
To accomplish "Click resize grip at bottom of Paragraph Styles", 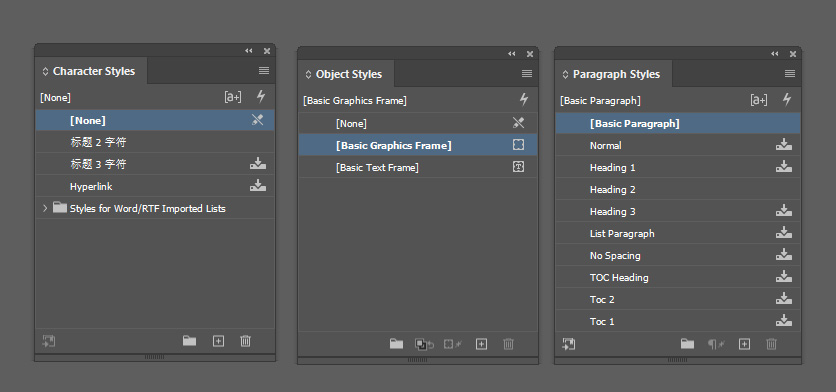I will tap(677, 360).
